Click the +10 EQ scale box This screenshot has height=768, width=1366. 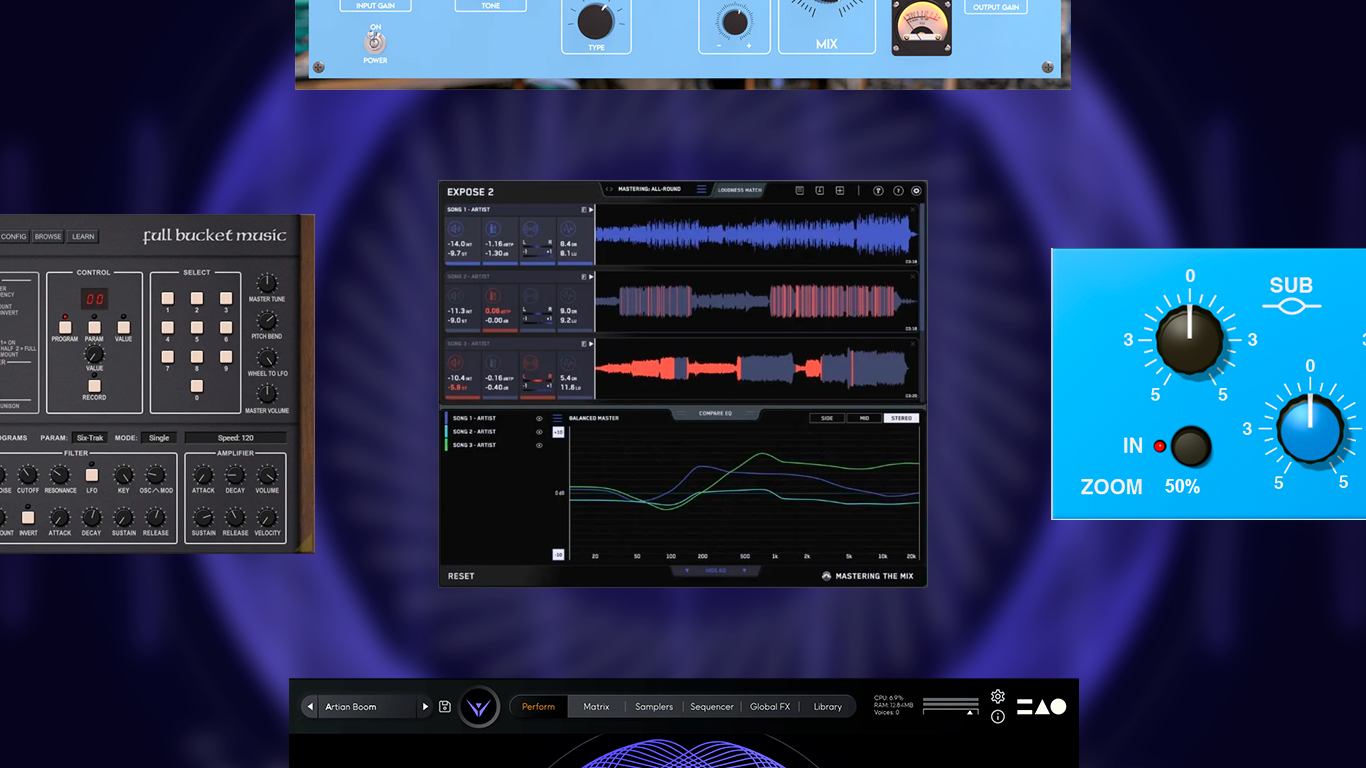tap(558, 432)
